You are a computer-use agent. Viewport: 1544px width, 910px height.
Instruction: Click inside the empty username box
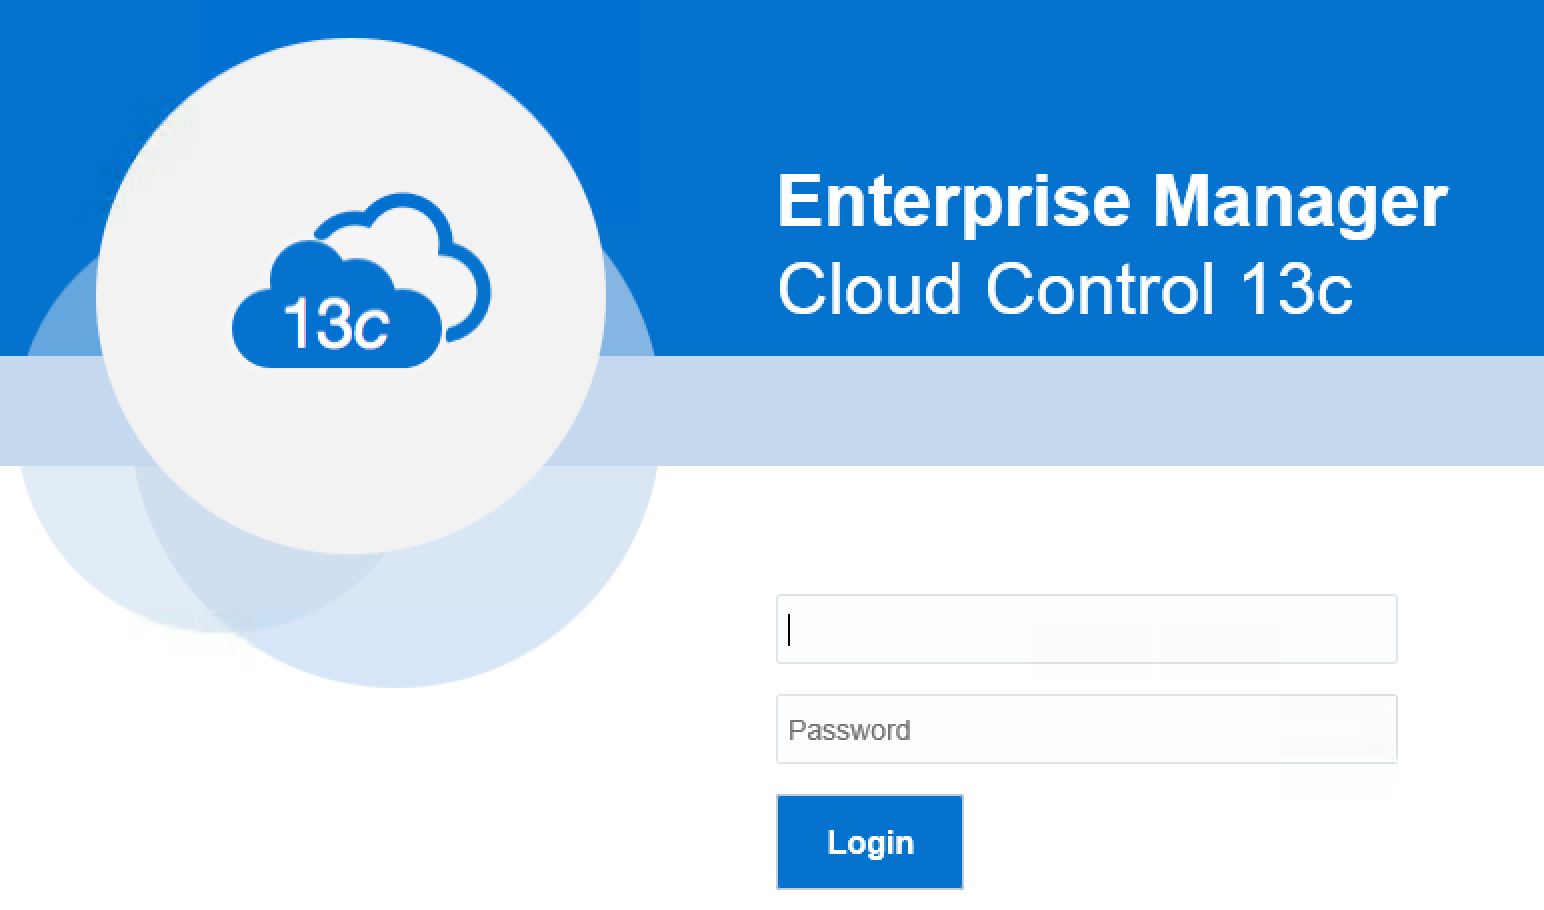pos(1085,630)
